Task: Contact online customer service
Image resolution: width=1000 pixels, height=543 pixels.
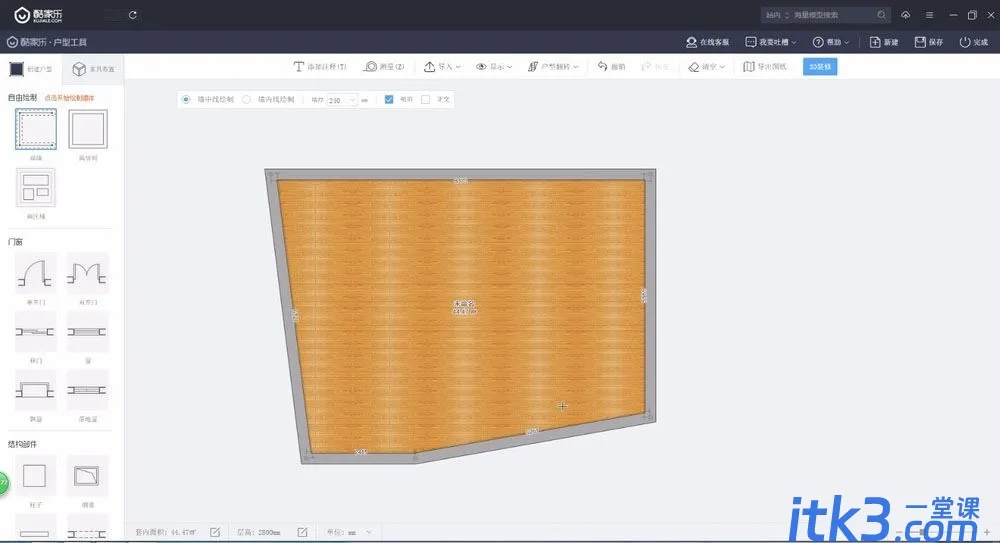Action: coord(707,42)
